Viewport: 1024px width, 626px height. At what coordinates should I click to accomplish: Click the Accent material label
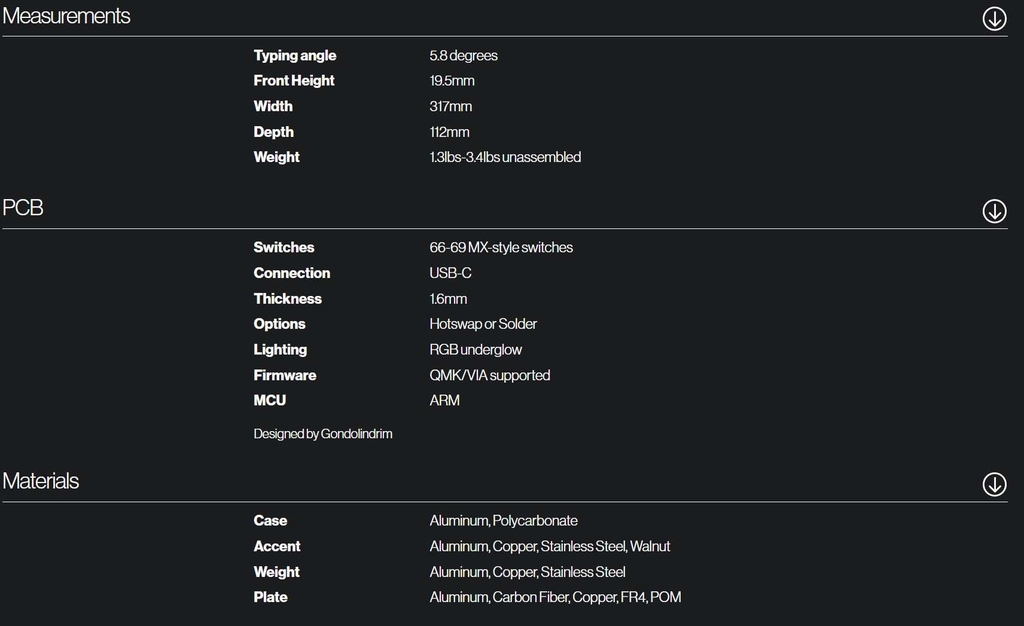point(277,547)
